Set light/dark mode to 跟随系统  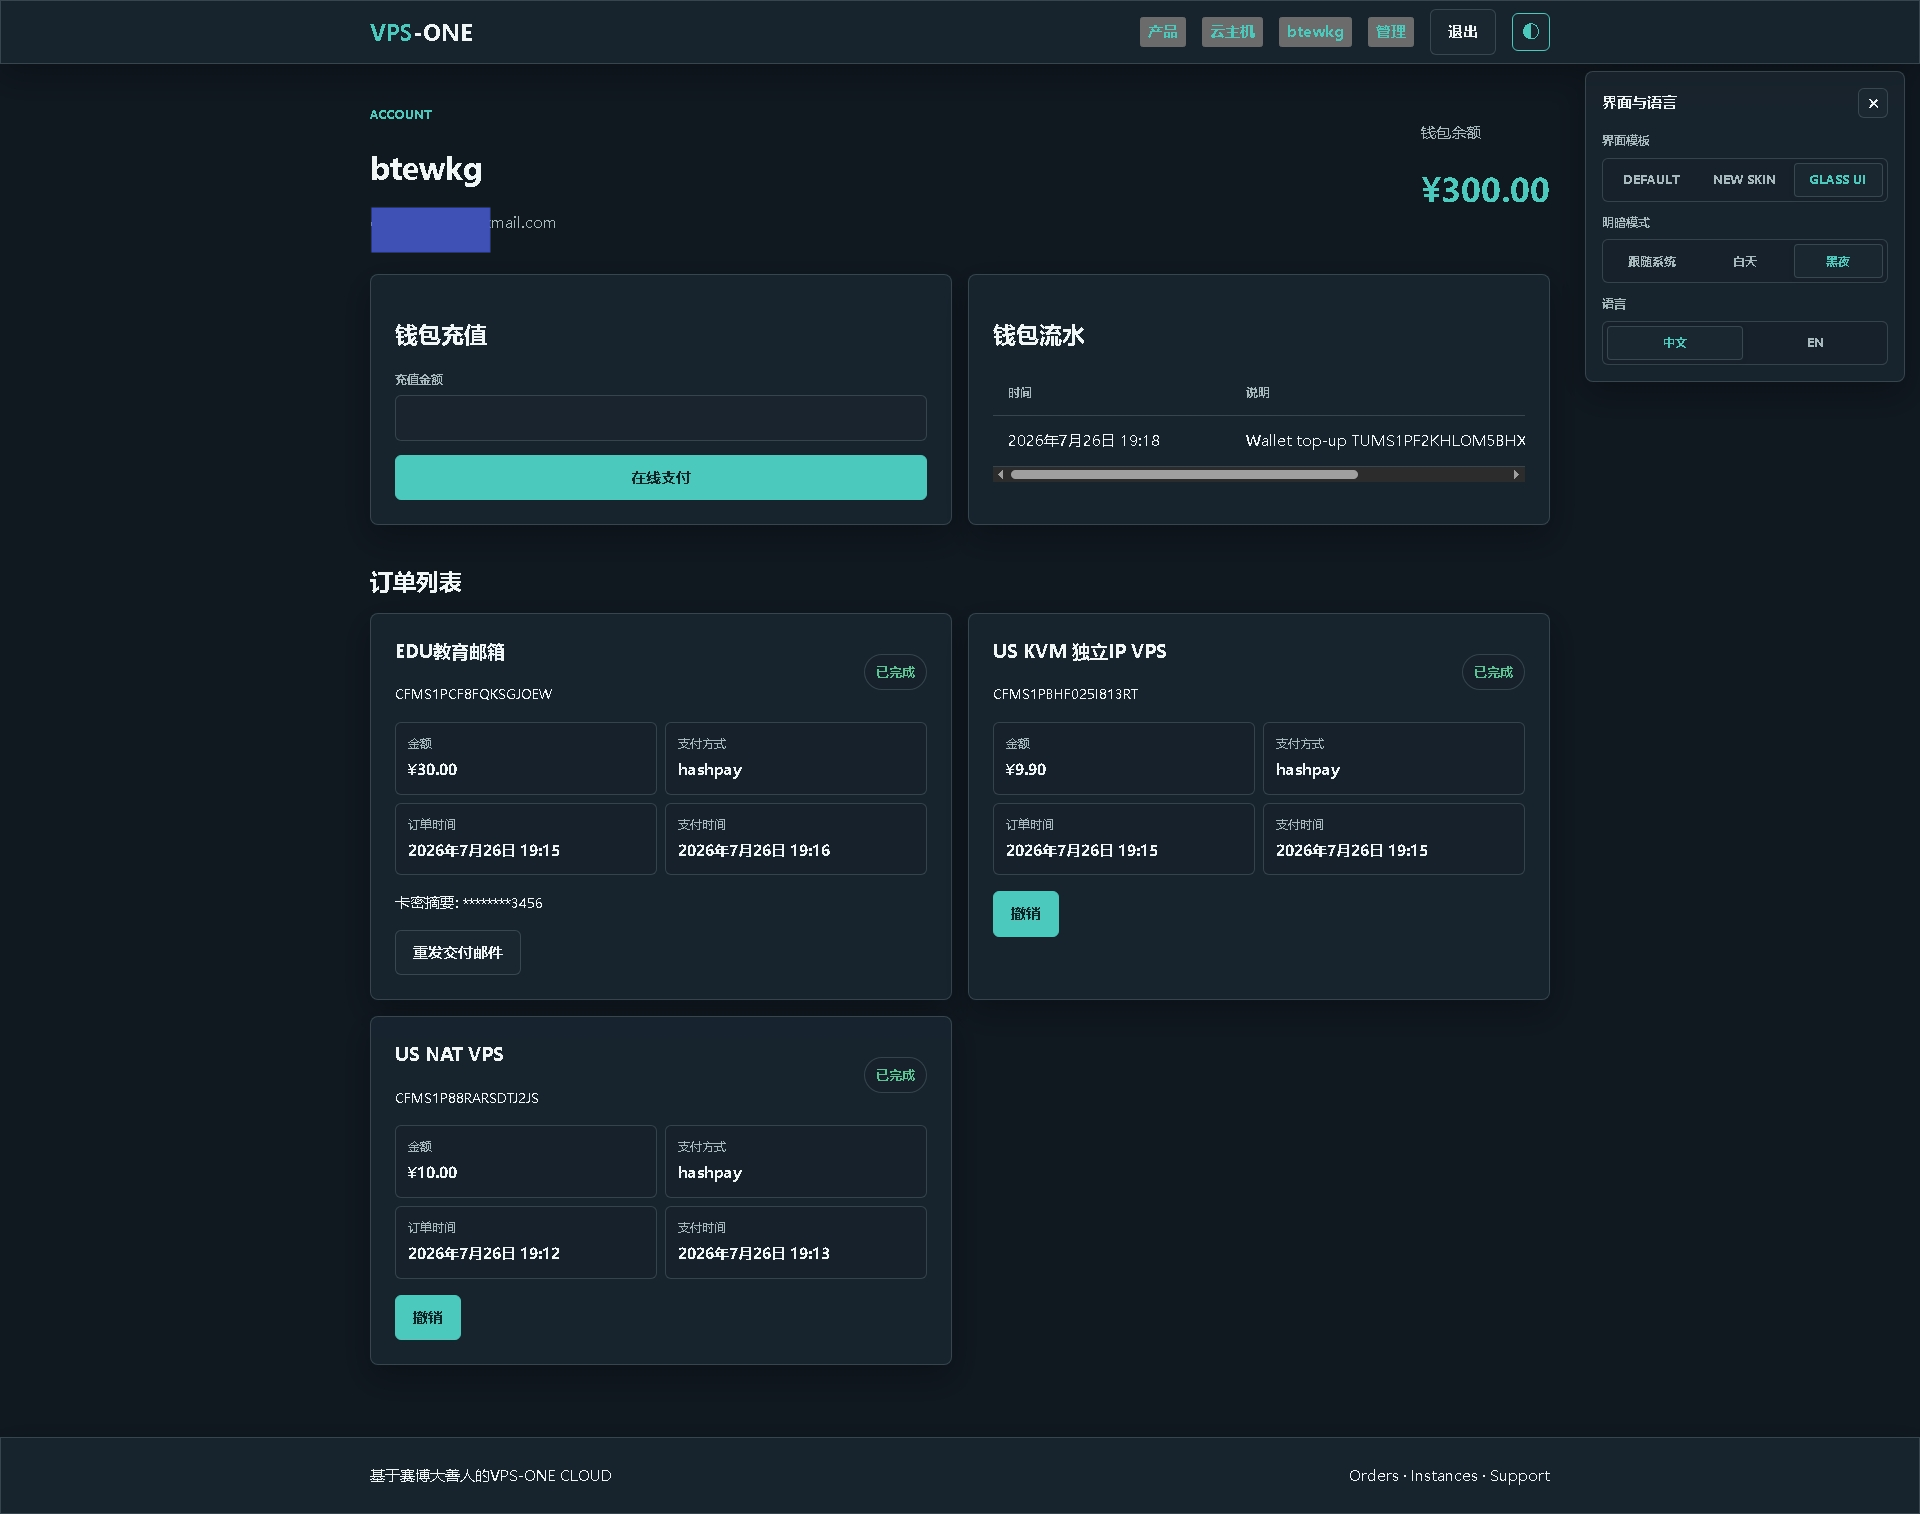(1651, 262)
